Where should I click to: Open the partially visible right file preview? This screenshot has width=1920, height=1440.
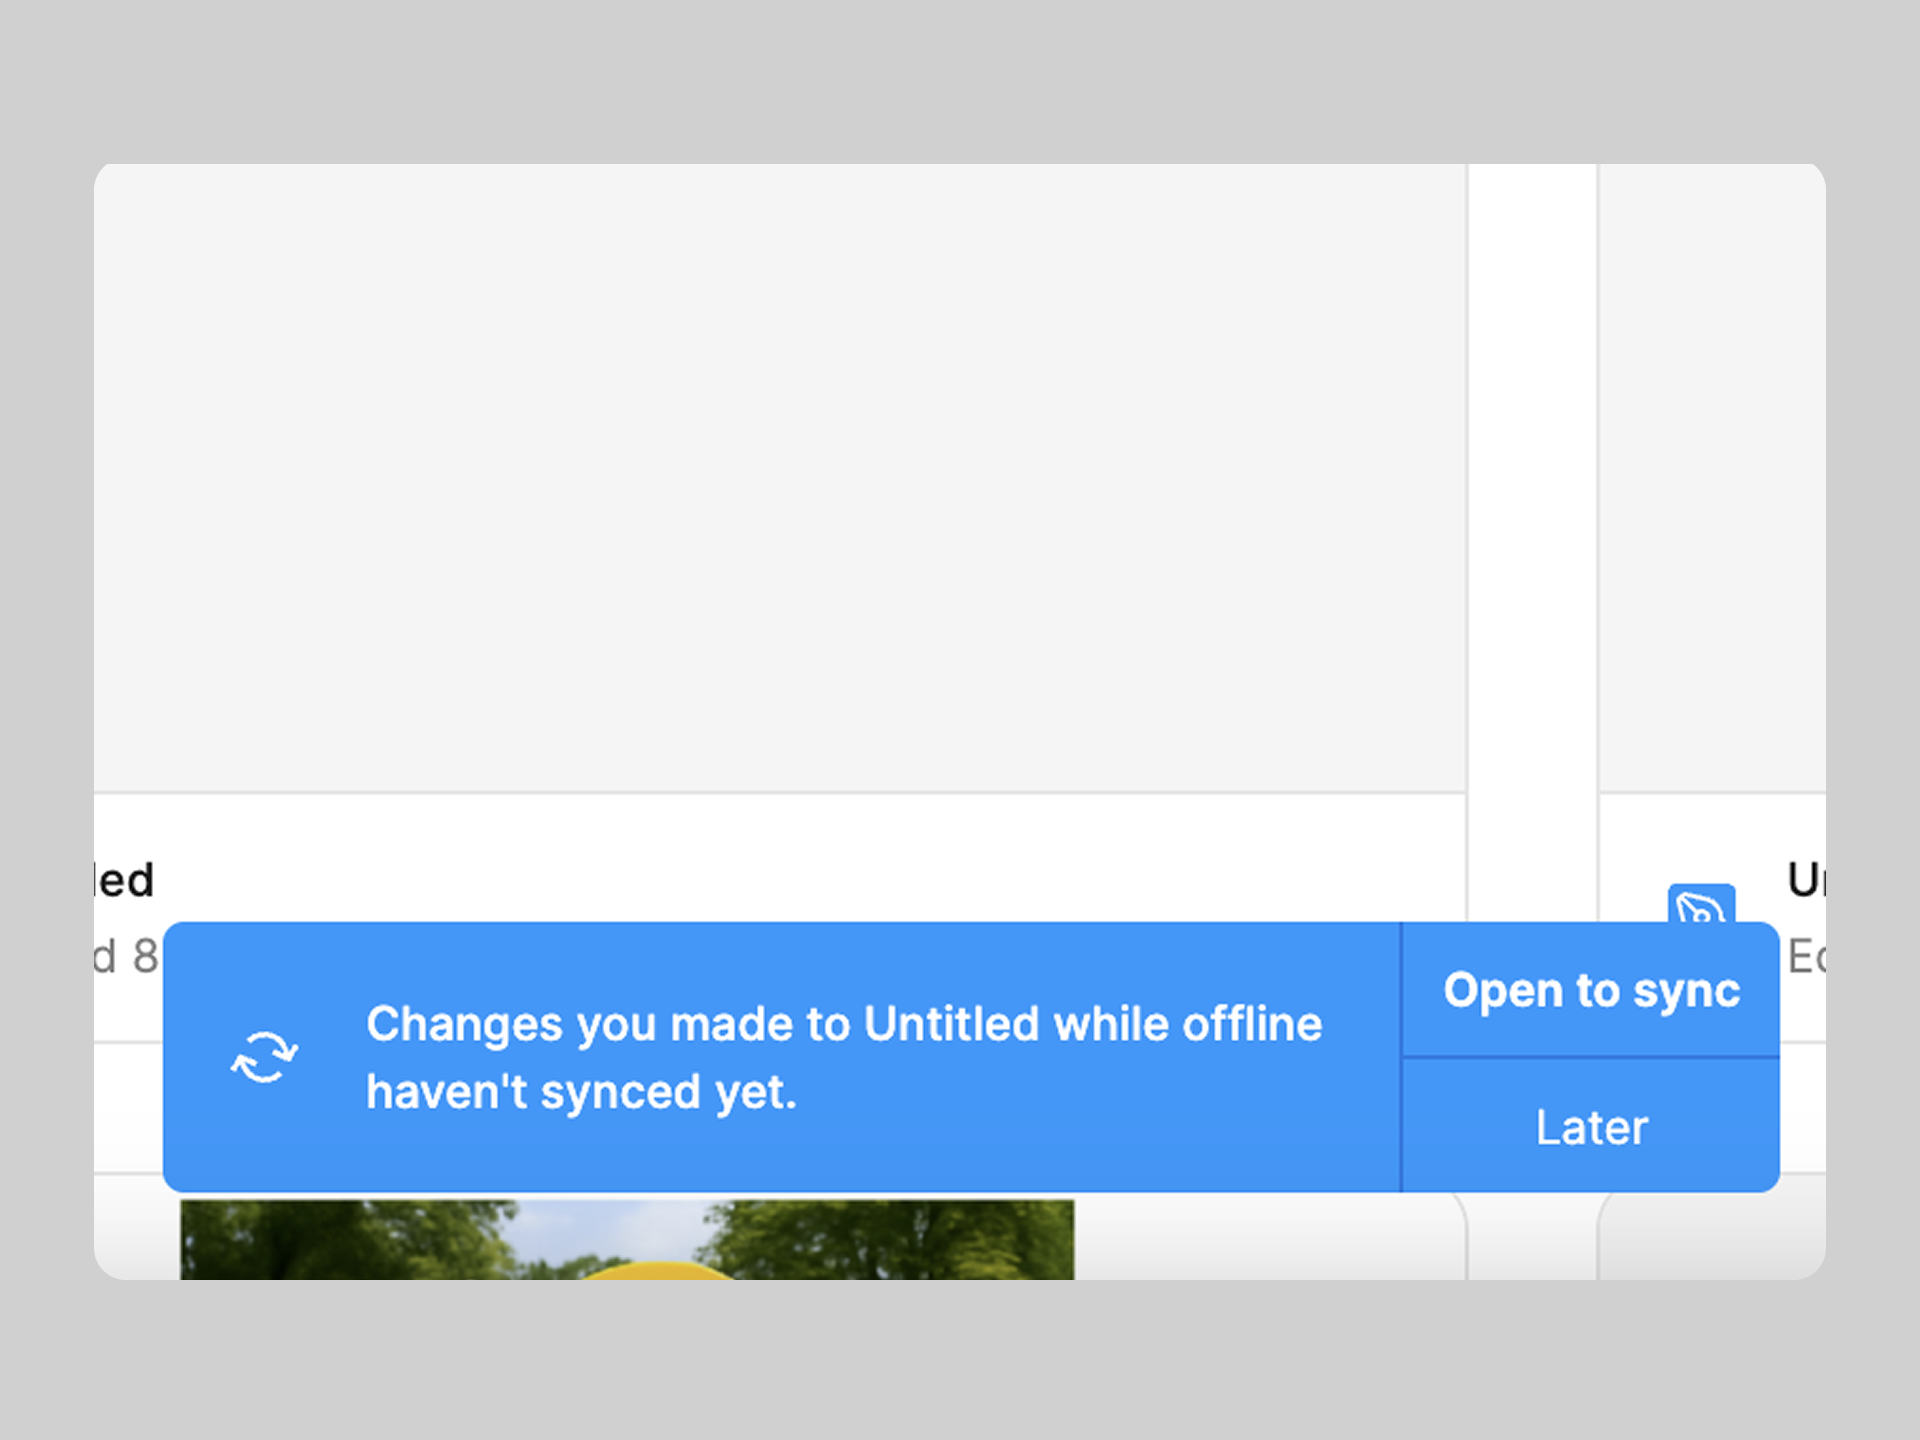click(1712, 478)
